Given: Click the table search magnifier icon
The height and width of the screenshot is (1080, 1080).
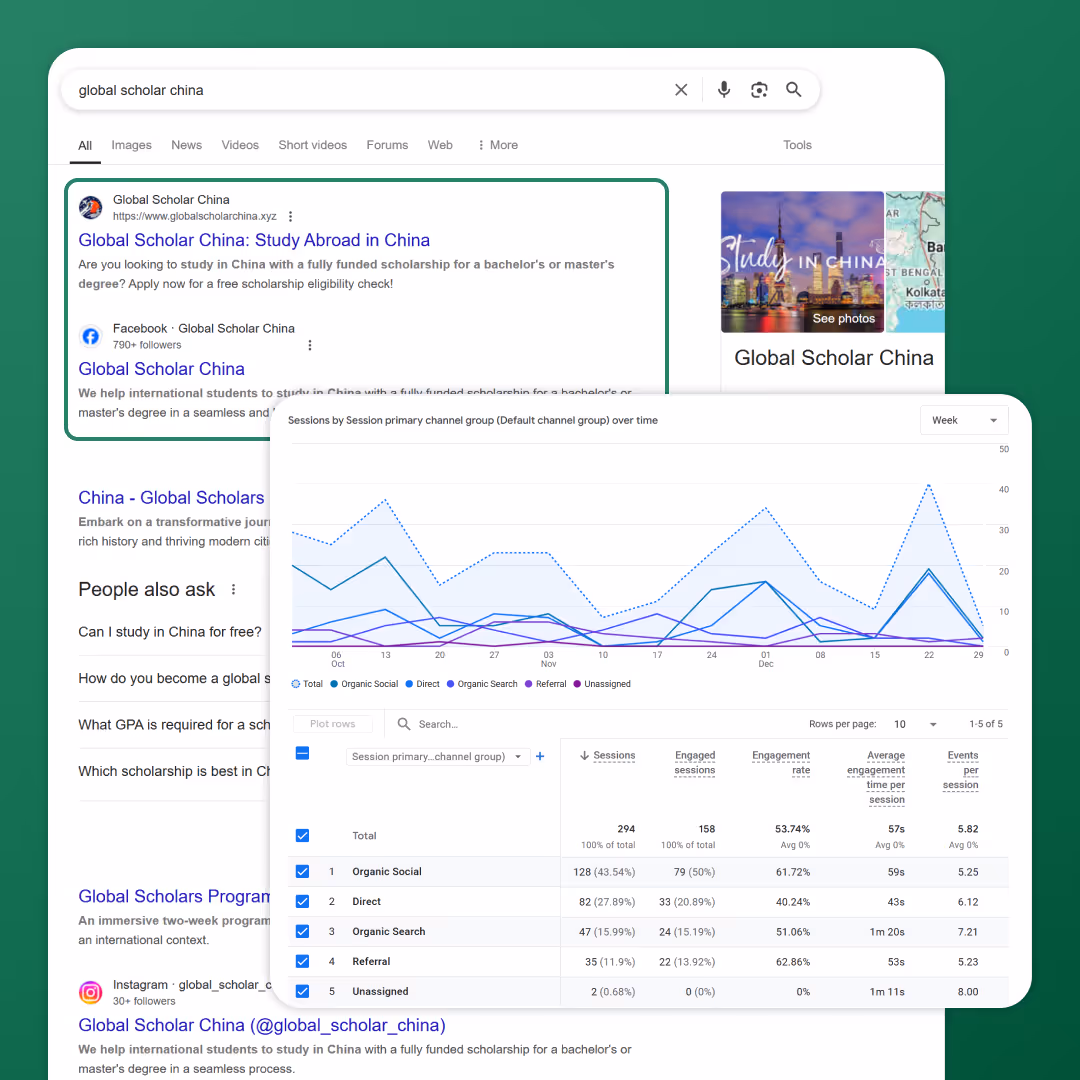Looking at the screenshot, I should point(404,724).
